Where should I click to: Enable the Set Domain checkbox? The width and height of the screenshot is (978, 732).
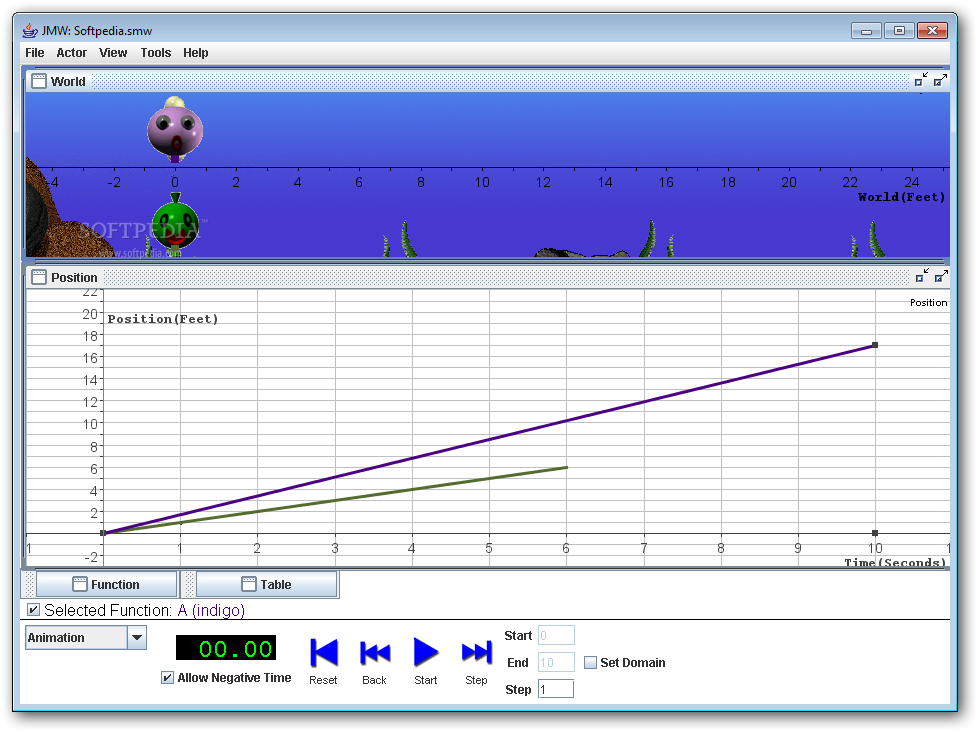590,663
